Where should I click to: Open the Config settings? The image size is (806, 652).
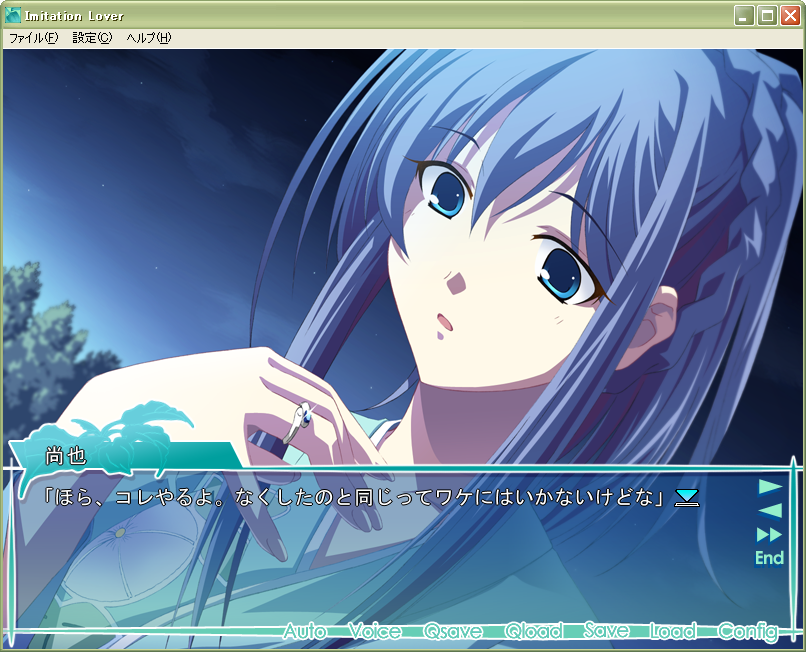click(x=747, y=631)
